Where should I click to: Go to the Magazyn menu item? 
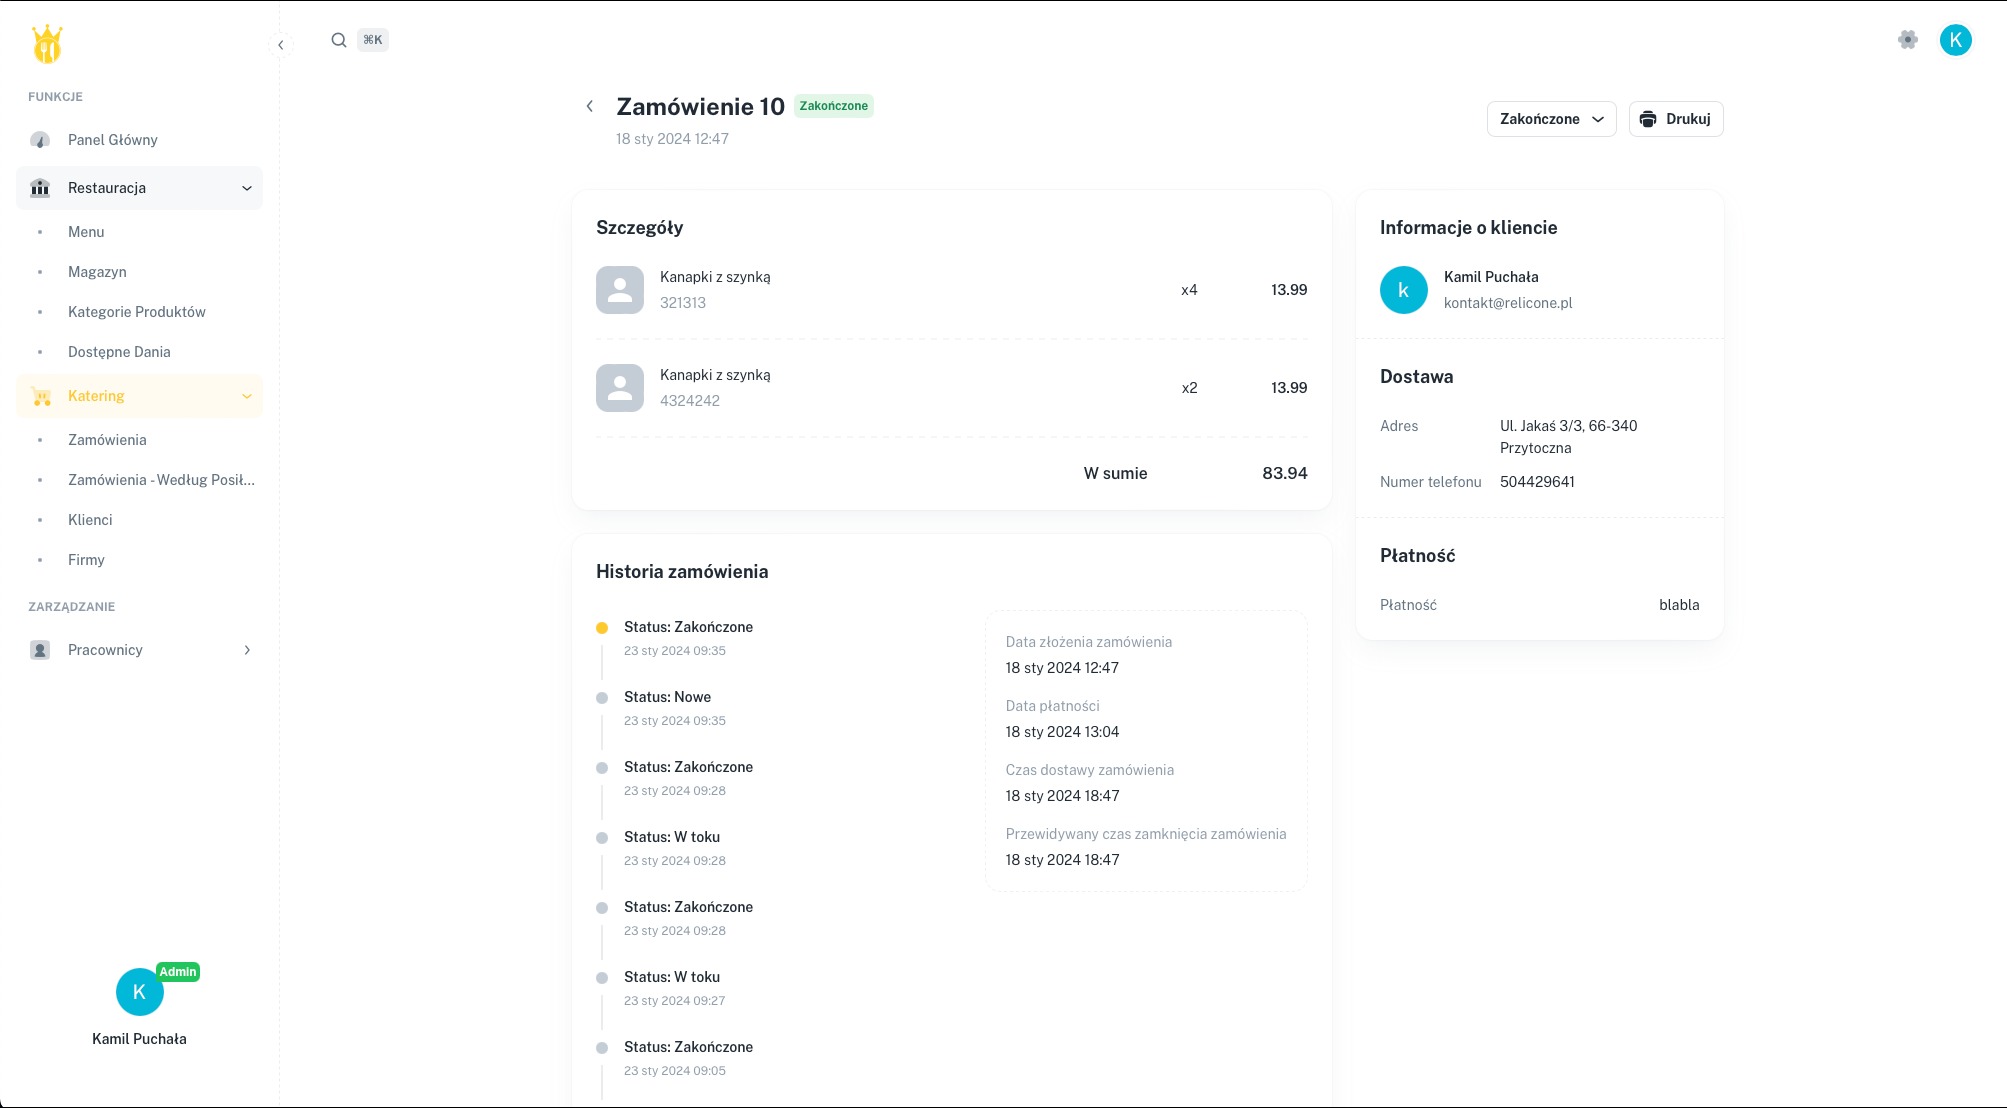(x=97, y=272)
